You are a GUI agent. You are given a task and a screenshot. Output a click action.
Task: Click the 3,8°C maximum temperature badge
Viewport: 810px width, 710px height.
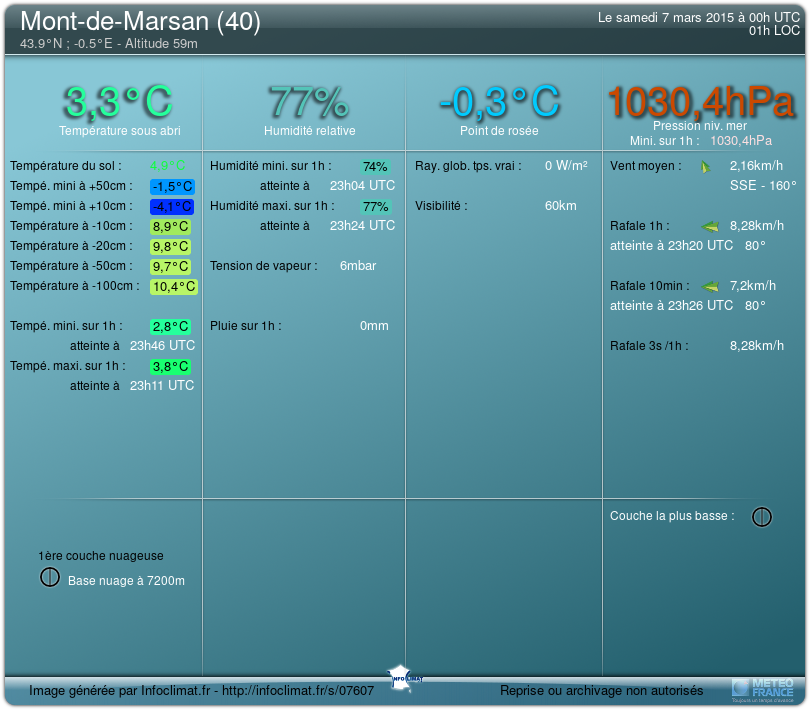coord(170,367)
